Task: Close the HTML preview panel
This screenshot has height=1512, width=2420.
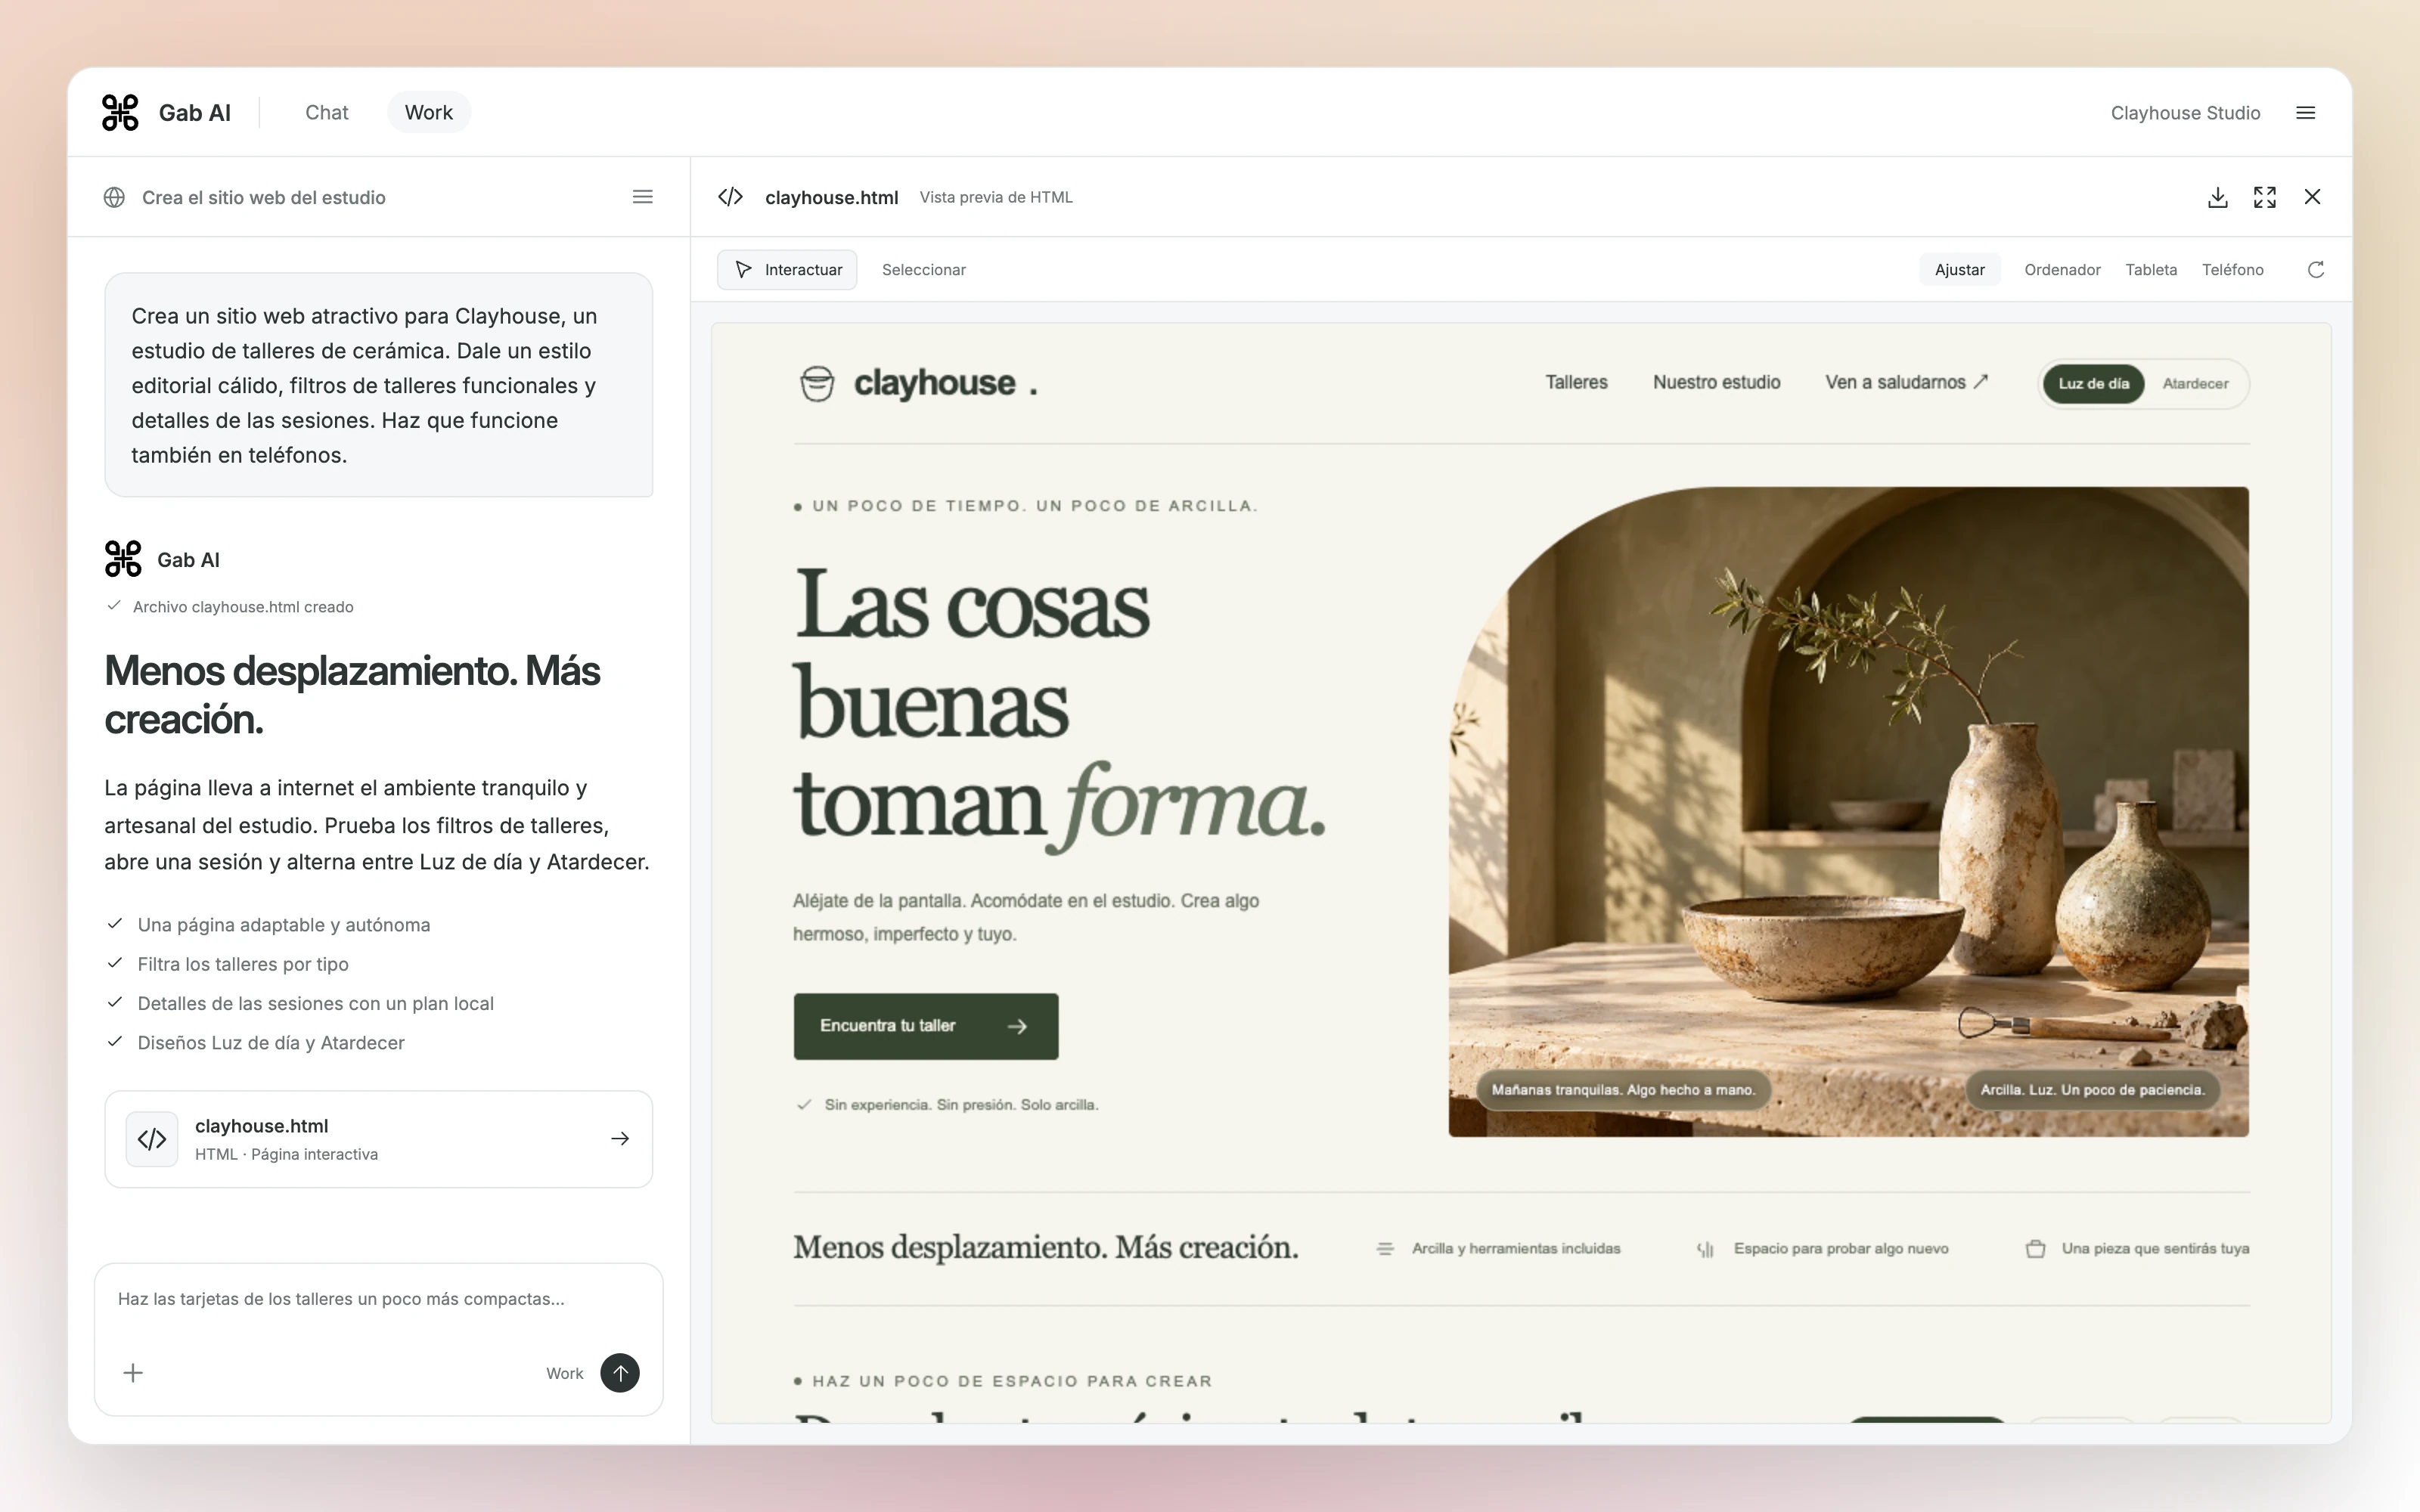Action: (x=2312, y=197)
